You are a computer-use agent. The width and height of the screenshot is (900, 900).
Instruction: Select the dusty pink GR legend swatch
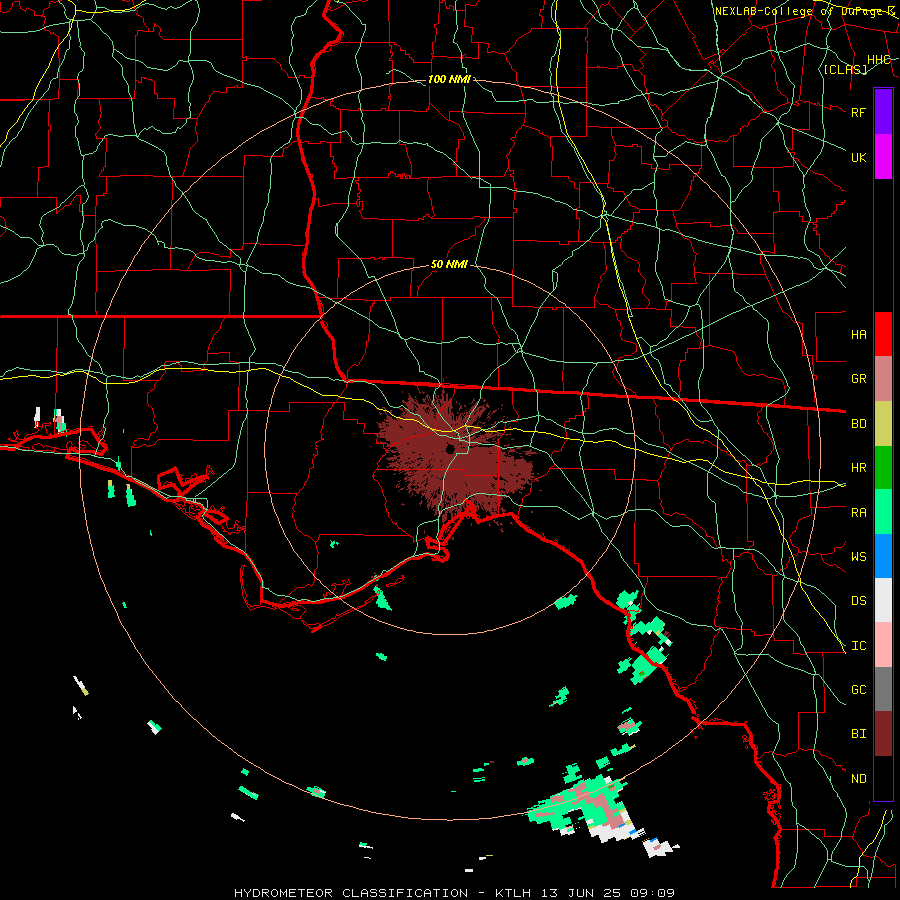click(883, 378)
